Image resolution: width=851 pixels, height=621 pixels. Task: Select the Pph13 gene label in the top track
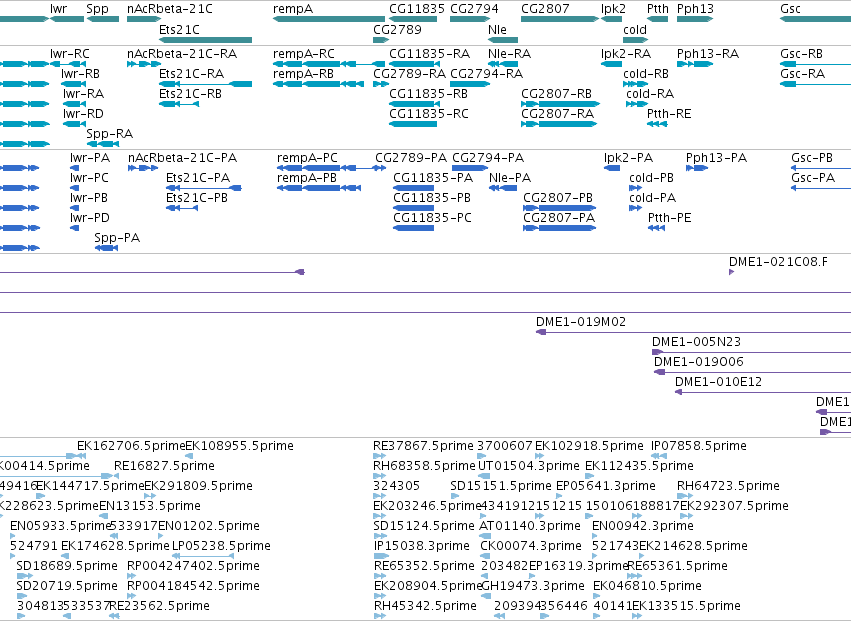(x=695, y=9)
